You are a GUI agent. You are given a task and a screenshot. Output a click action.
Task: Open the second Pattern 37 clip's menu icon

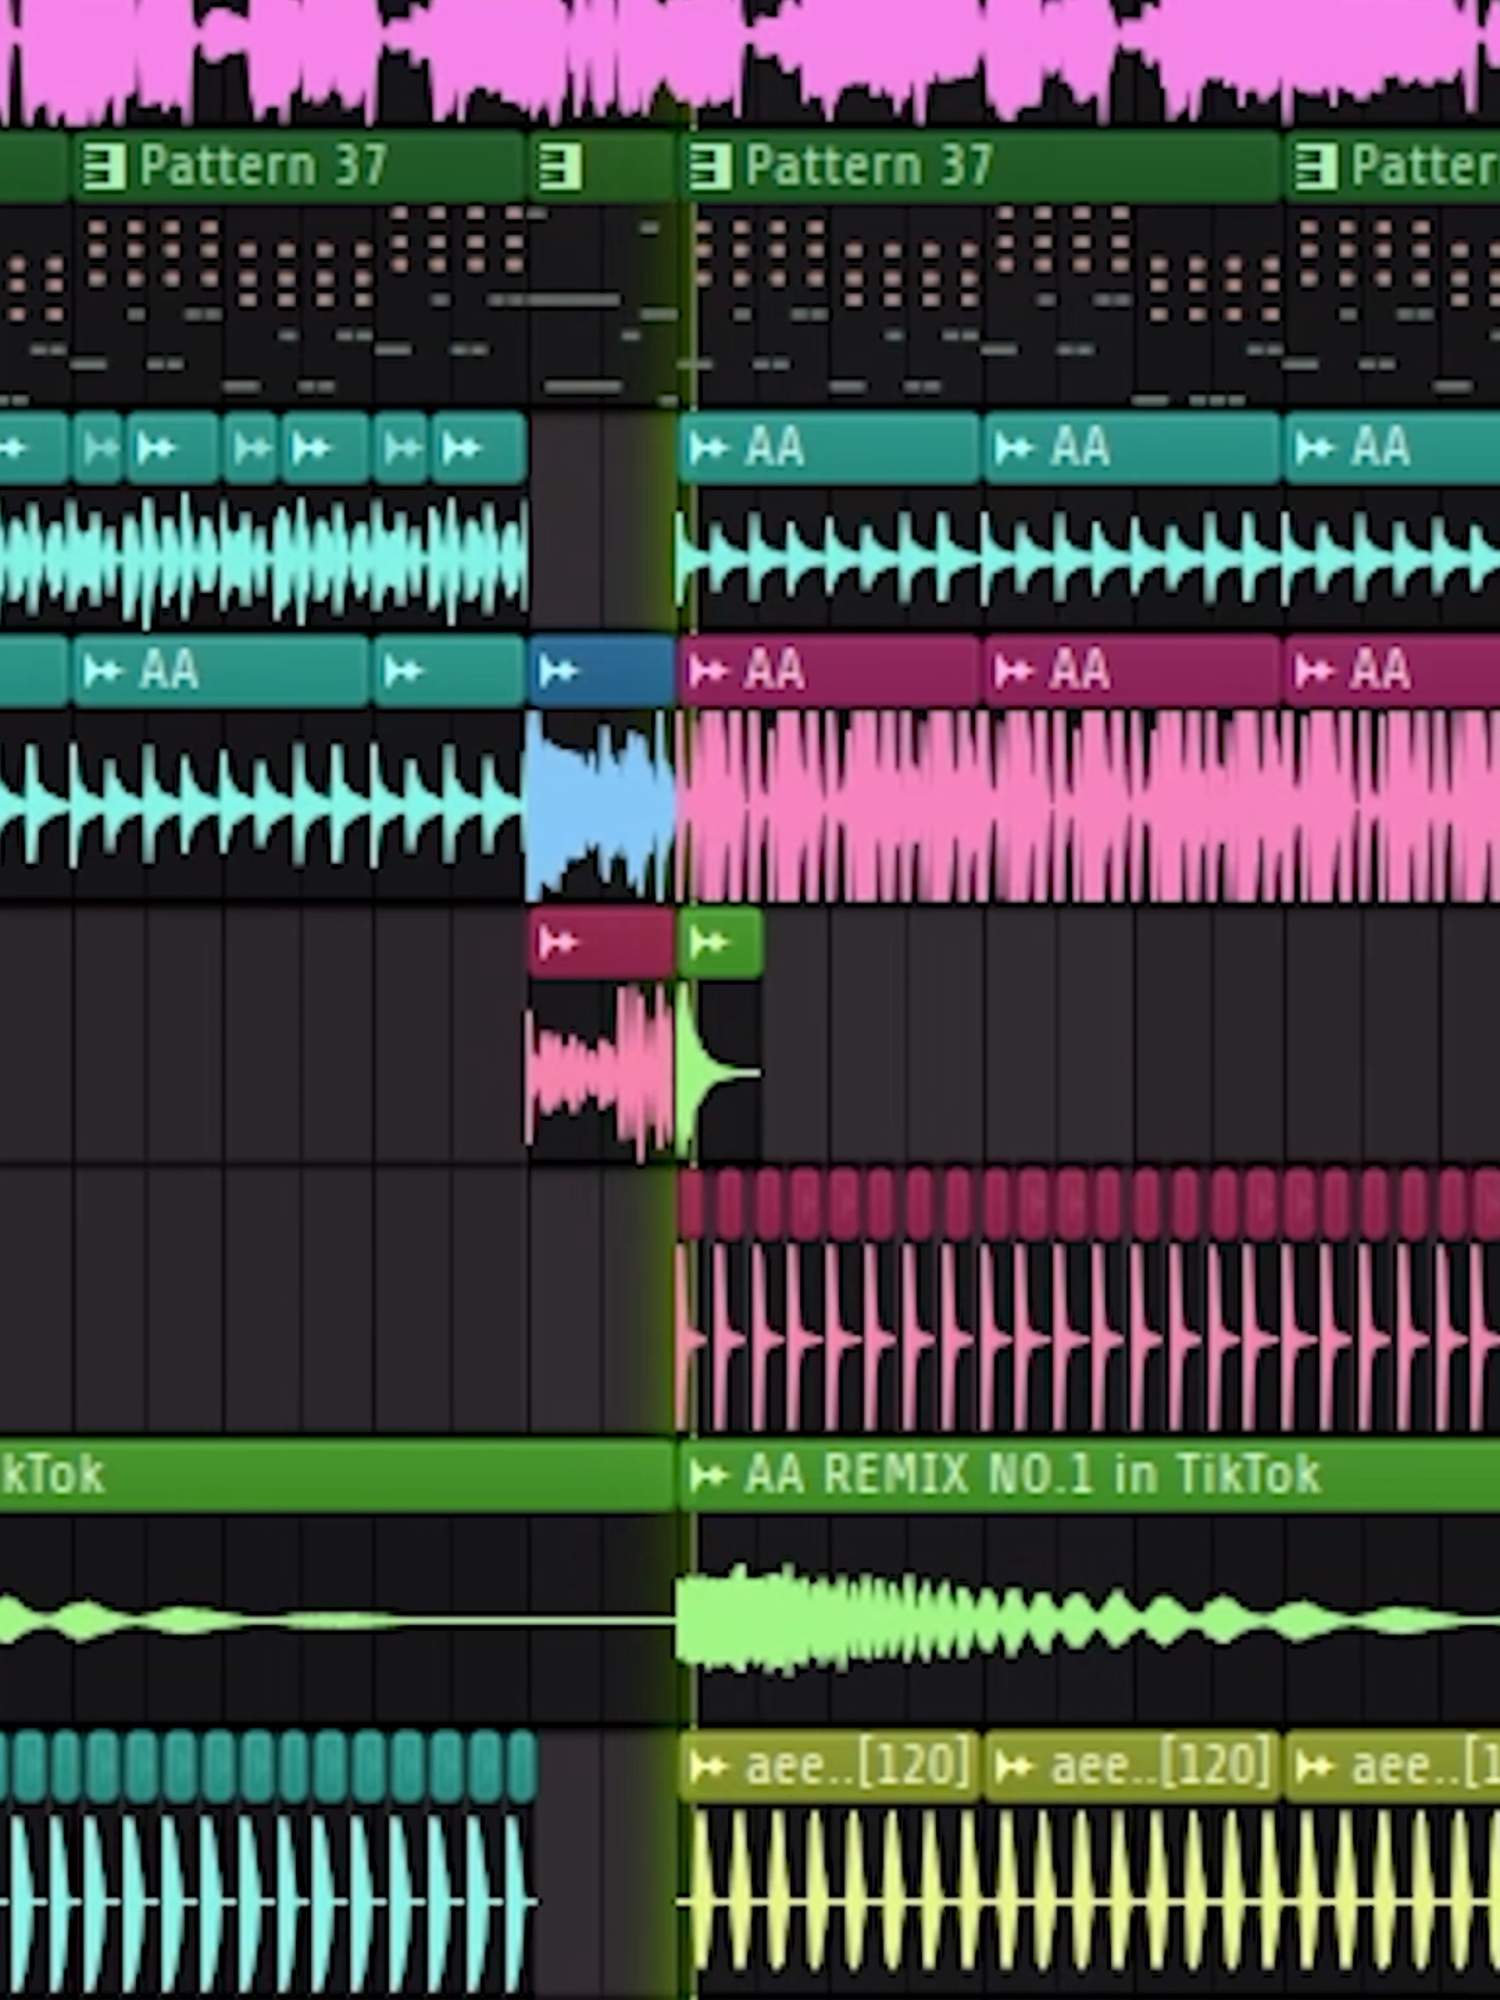click(710, 165)
